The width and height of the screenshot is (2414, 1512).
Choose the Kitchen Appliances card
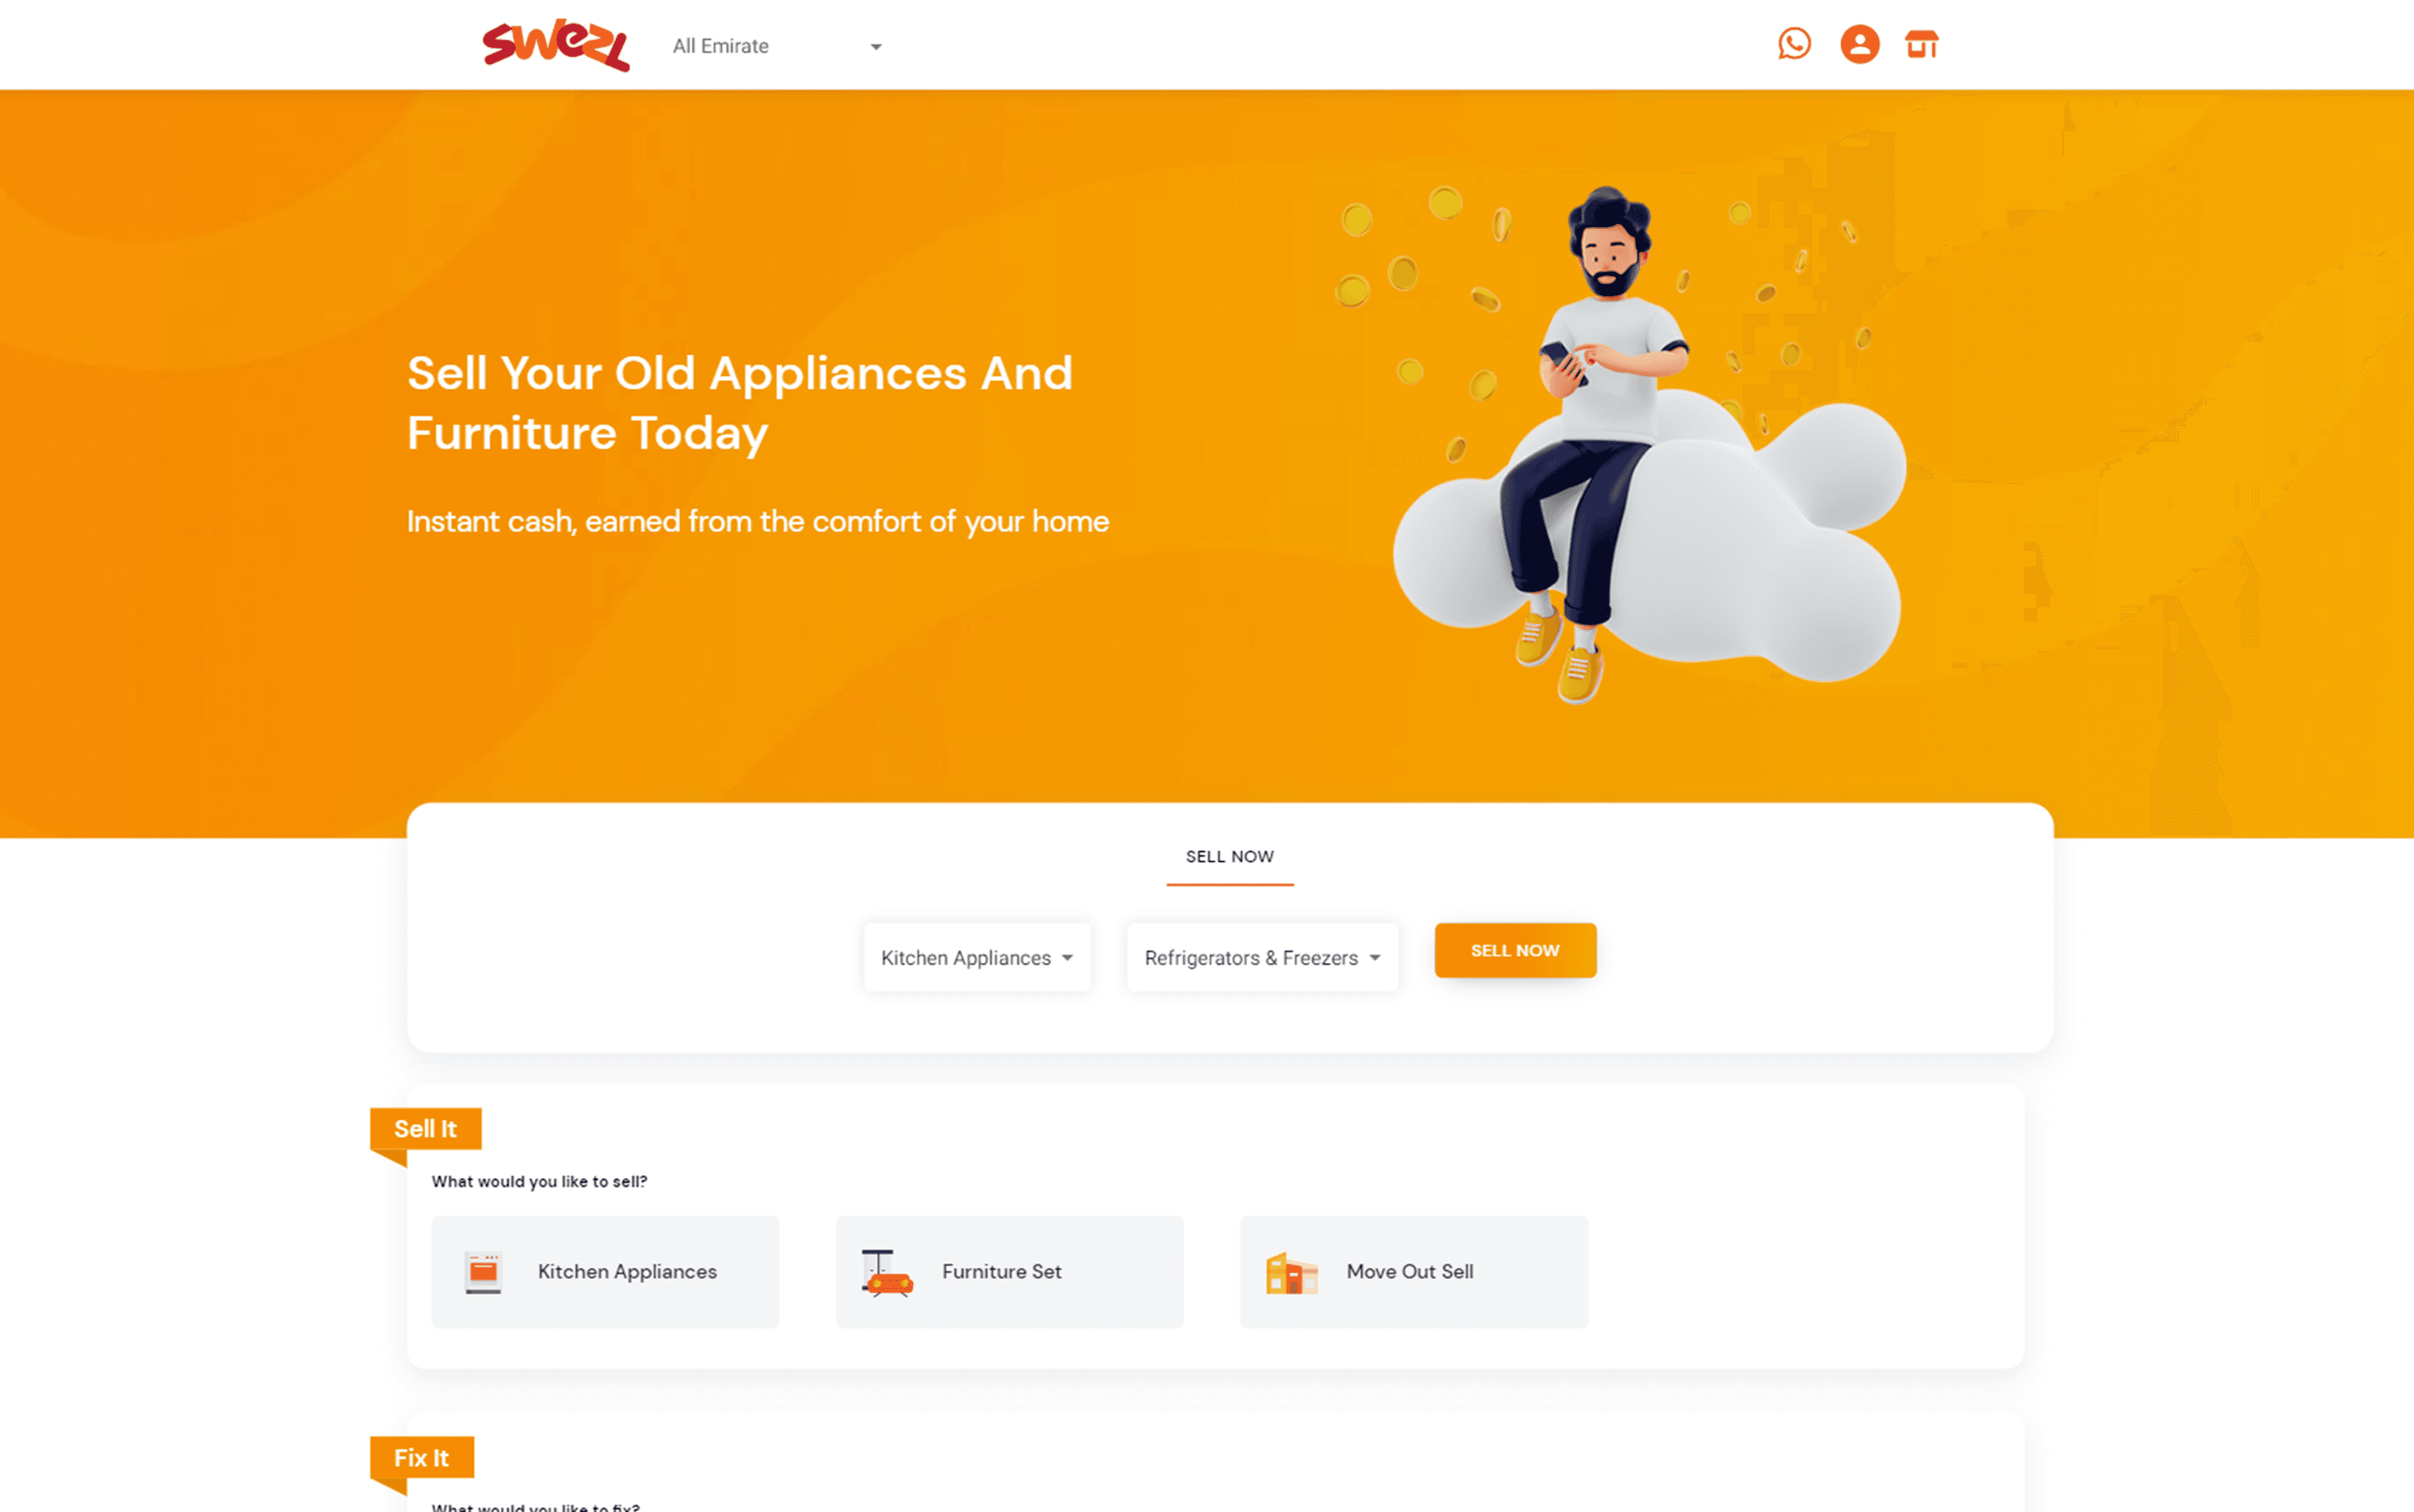point(605,1272)
